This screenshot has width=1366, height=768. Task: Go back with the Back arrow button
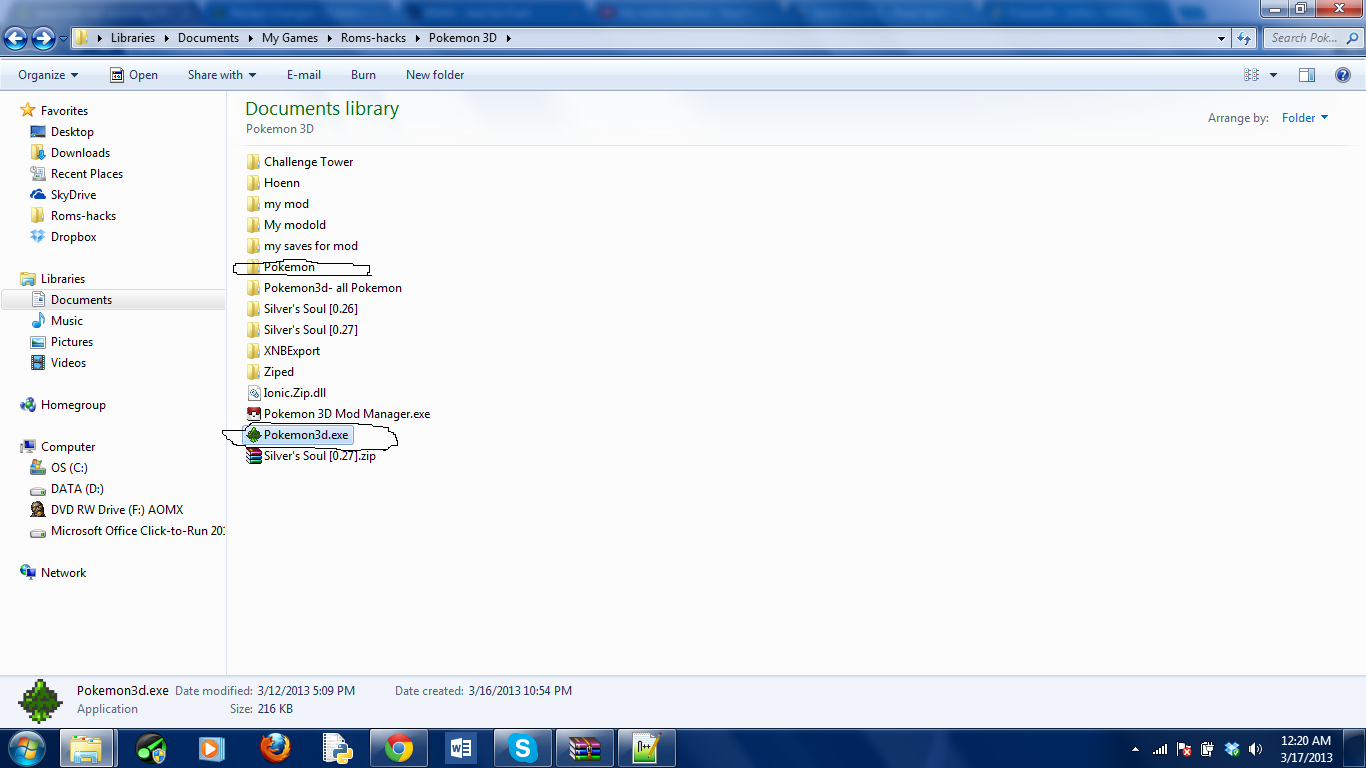(16, 38)
